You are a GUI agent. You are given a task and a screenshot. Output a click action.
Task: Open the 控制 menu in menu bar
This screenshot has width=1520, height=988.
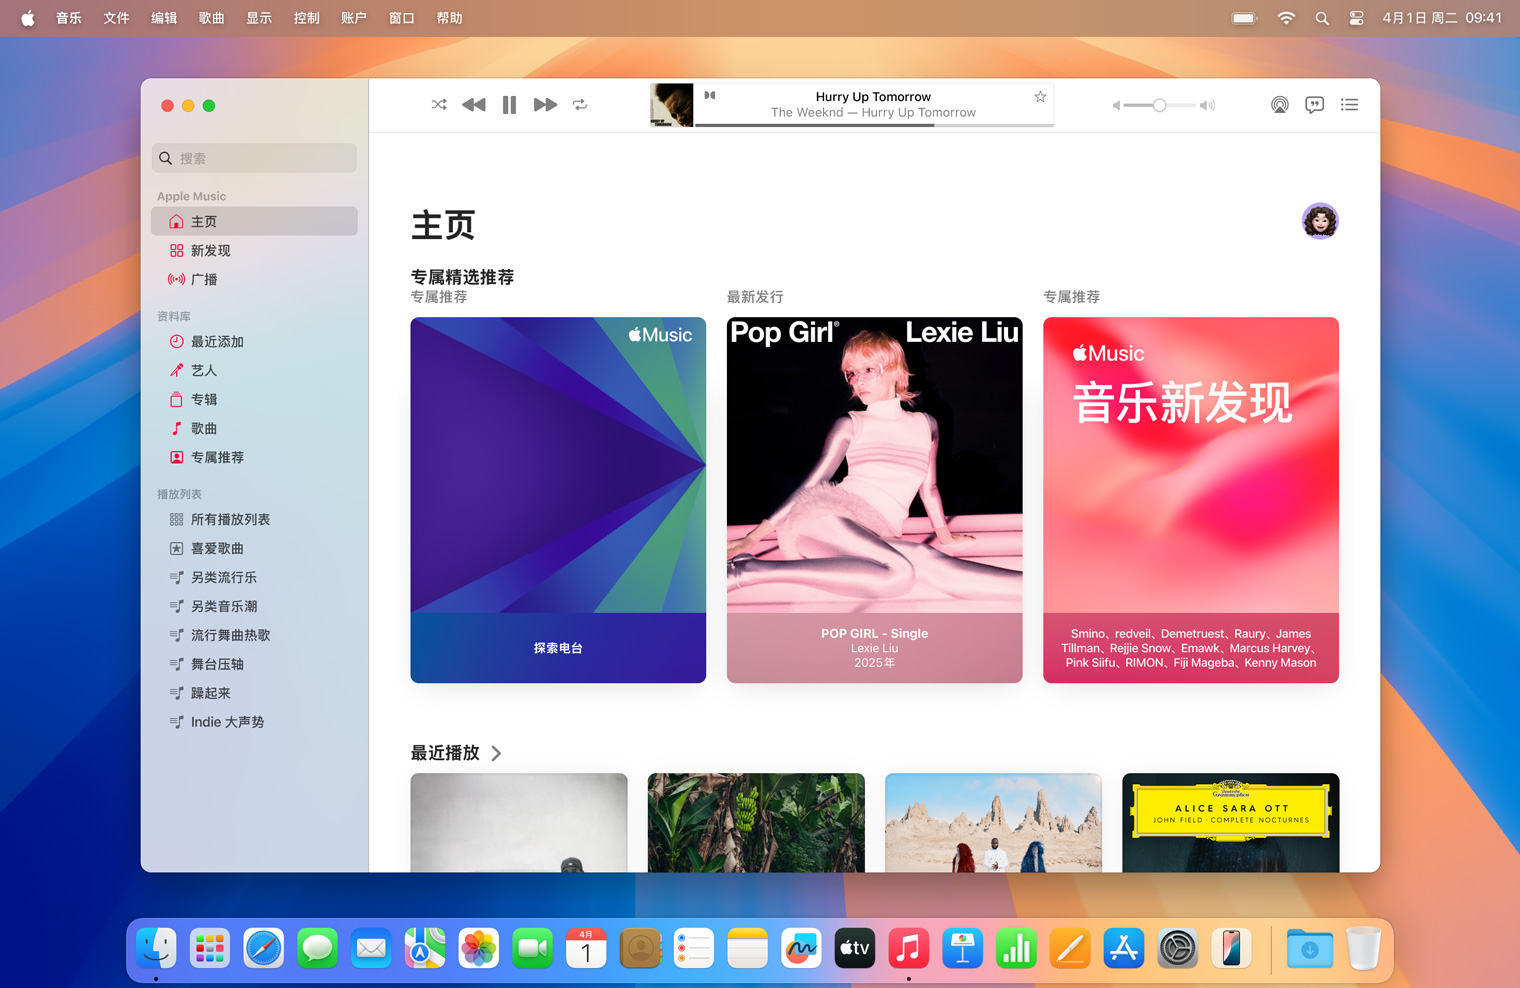(x=306, y=18)
